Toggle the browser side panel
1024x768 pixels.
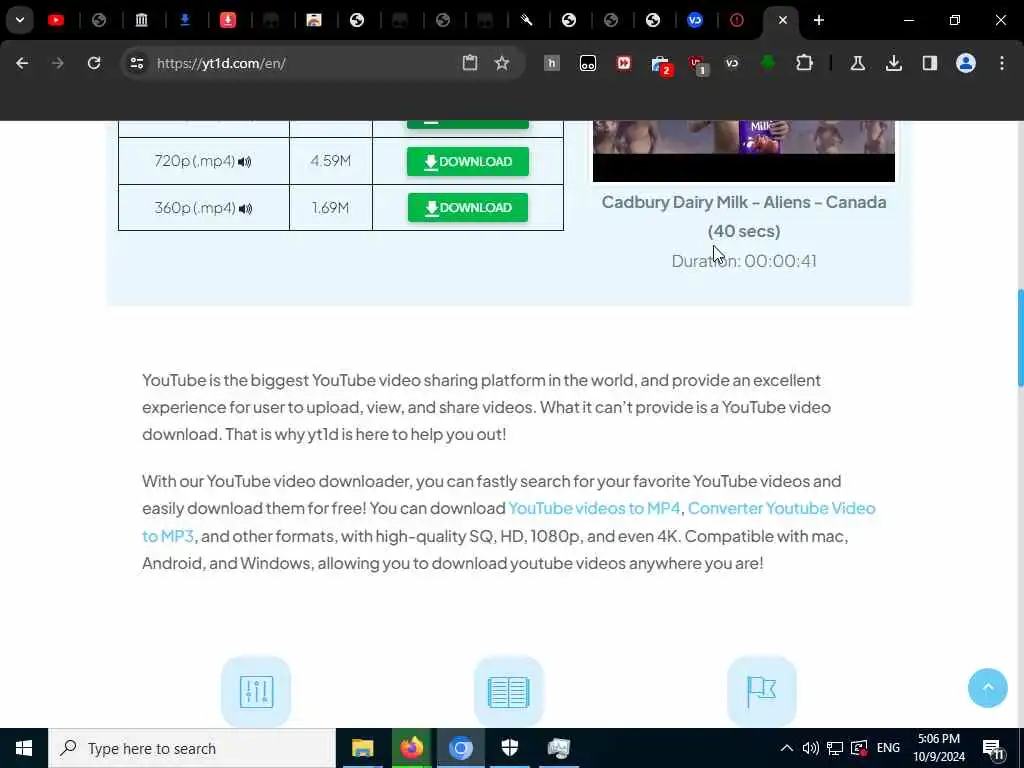pos(930,63)
